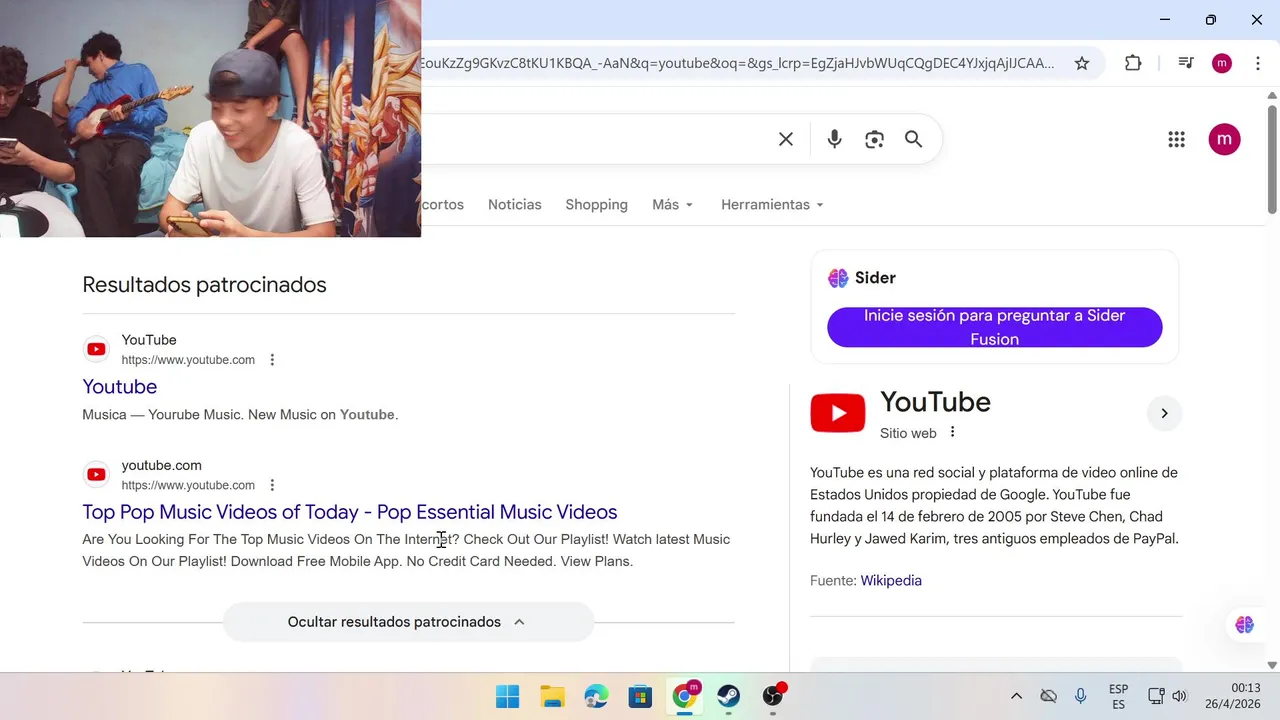Image resolution: width=1280 pixels, height=720 pixels.
Task: Open File Explorer from the taskbar
Action: coord(552,696)
